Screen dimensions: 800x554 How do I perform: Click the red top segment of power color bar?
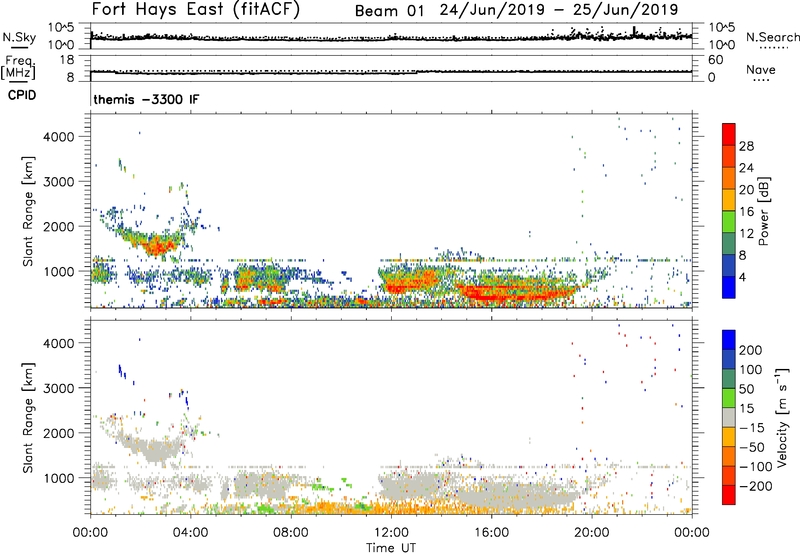tap(729, 134)
